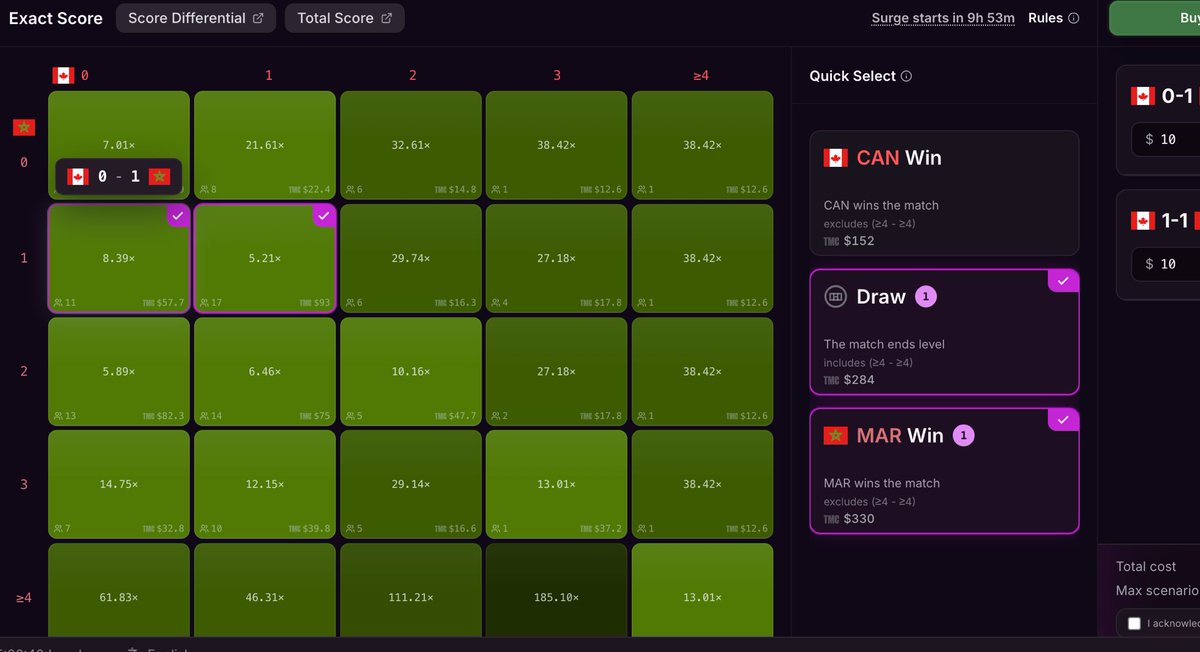The width and height of the screenshot is (1200, 652).
Task: Click the Canada flag icon above score columns
Action: [x=63, y=75]
